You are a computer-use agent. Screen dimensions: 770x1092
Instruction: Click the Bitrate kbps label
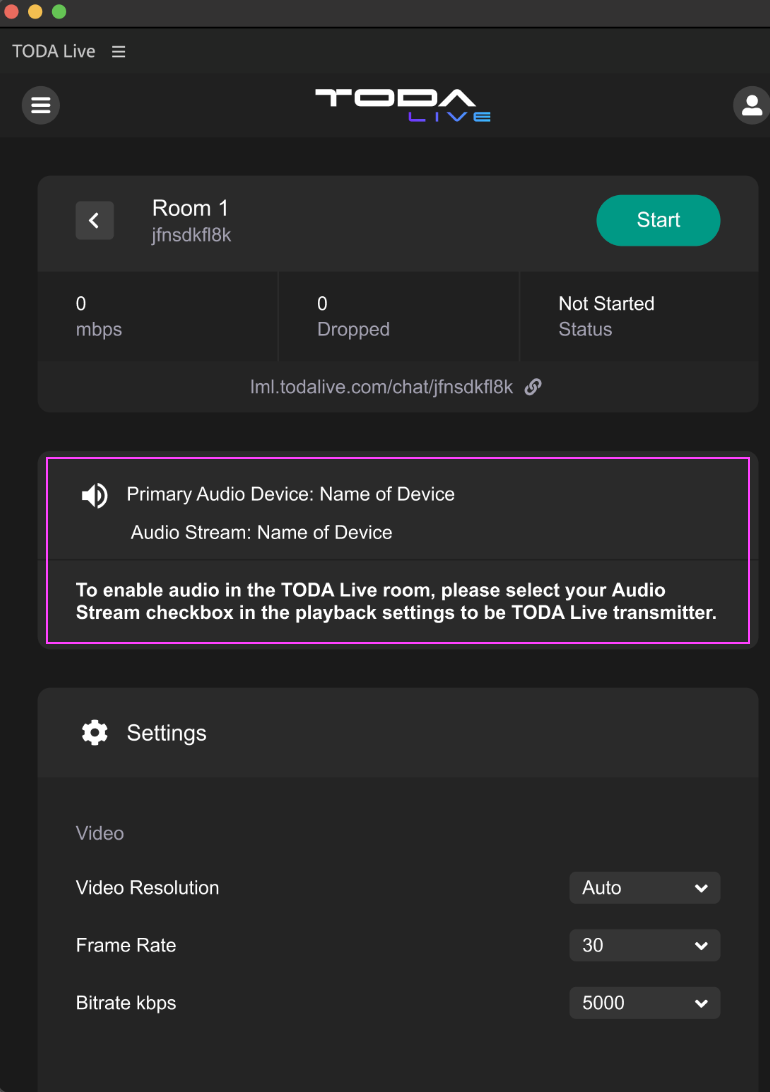coord(126,1003)
